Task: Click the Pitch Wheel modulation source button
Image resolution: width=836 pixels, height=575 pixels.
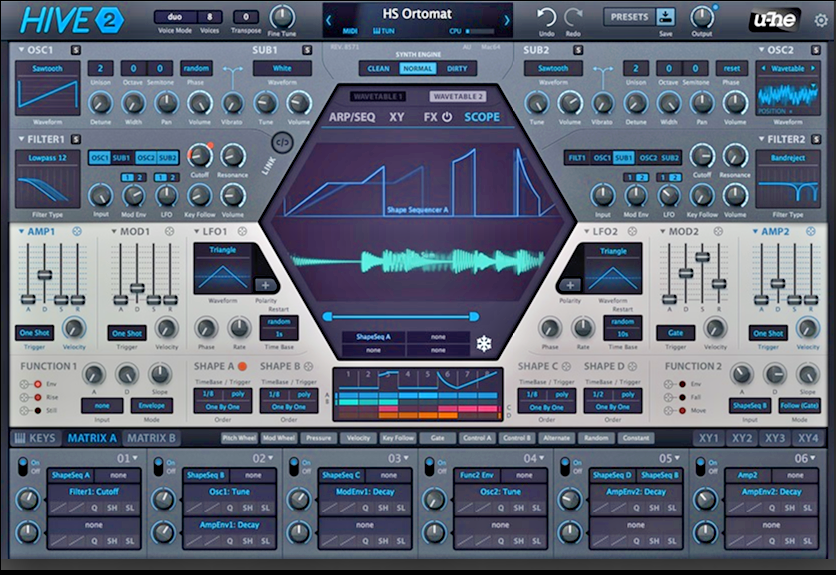Action: click(x=240, y=438)
